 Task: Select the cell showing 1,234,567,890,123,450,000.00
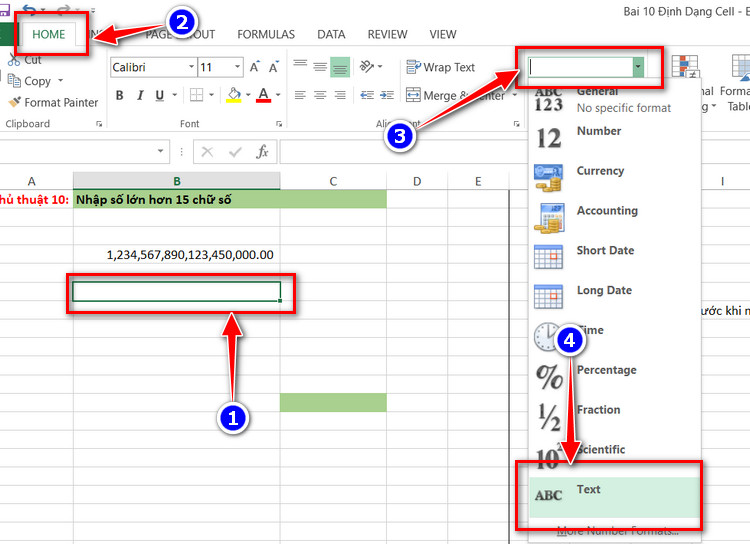176,255
